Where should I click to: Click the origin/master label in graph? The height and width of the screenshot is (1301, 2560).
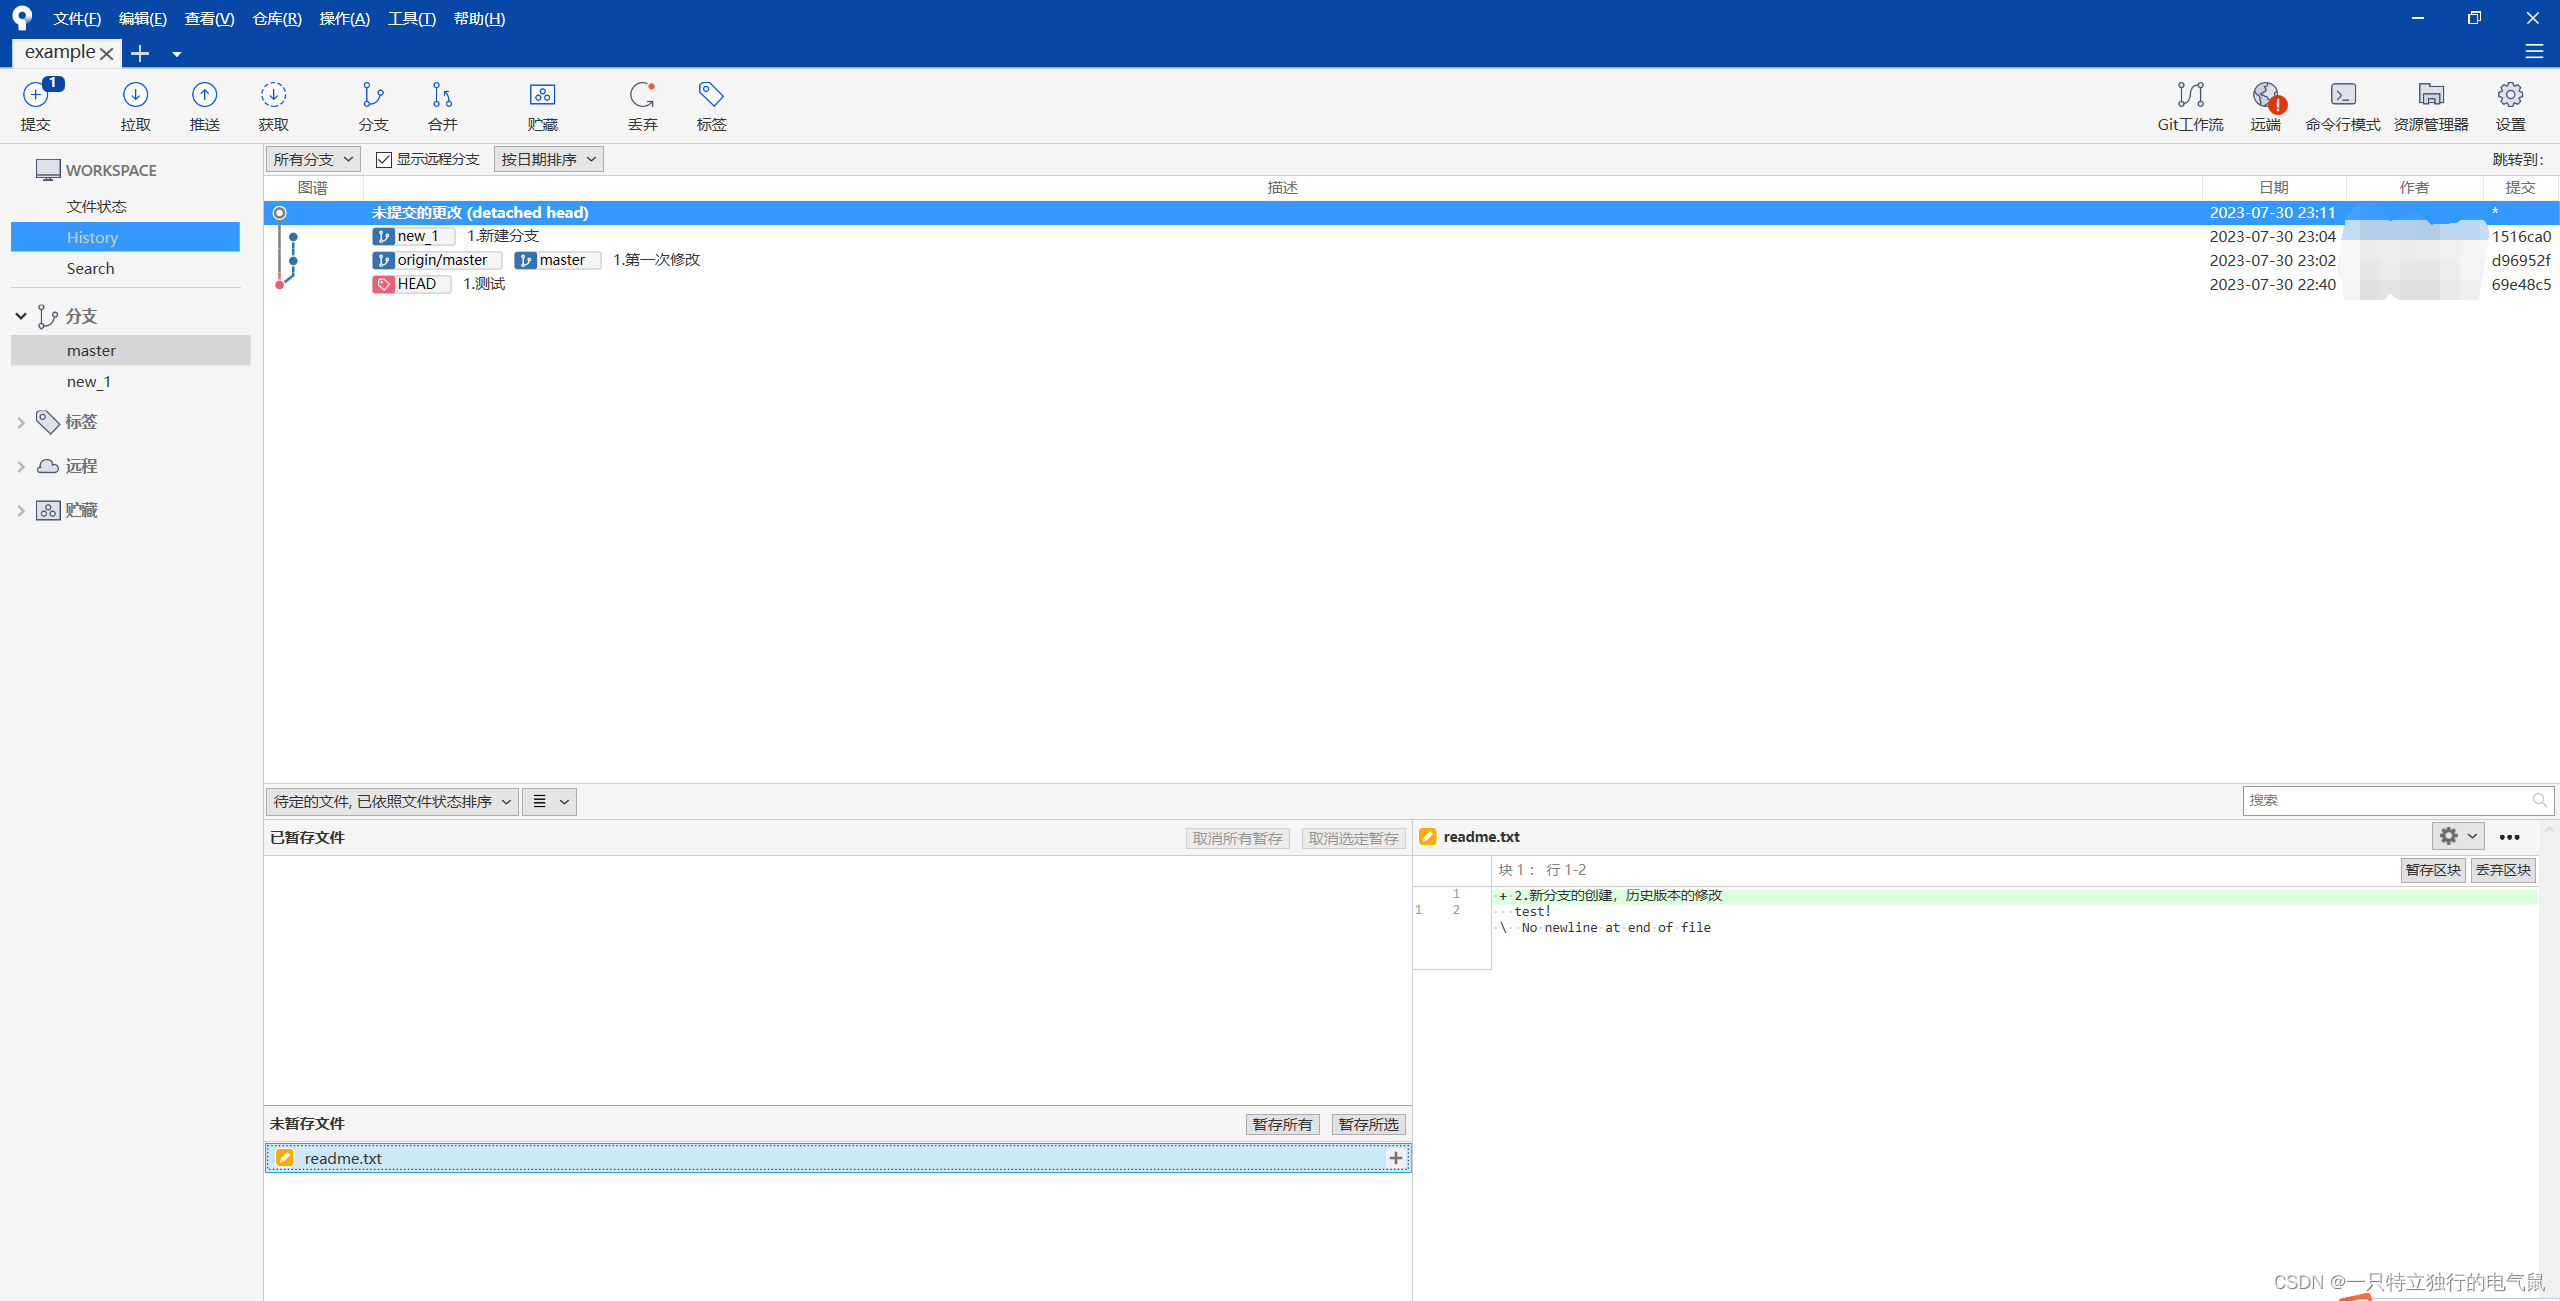tap(436, 260)
